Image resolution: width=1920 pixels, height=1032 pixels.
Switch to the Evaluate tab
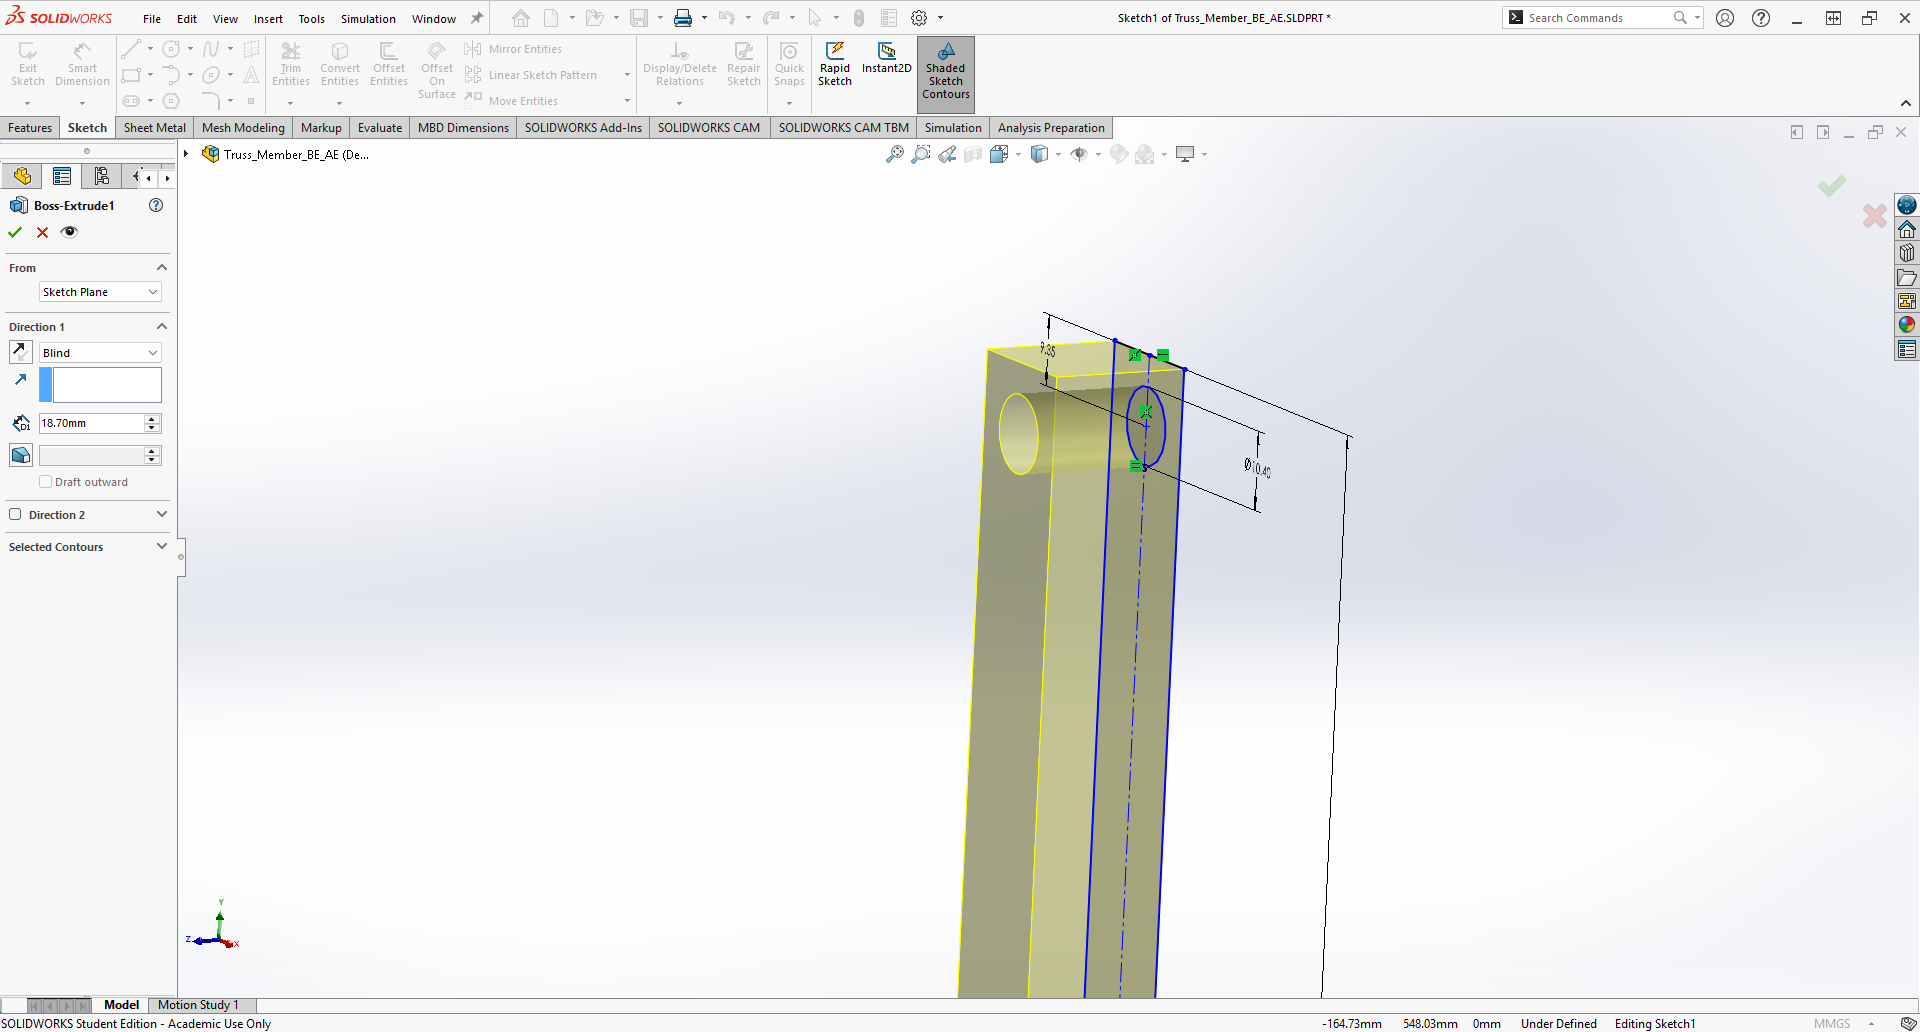pos(380,128)
